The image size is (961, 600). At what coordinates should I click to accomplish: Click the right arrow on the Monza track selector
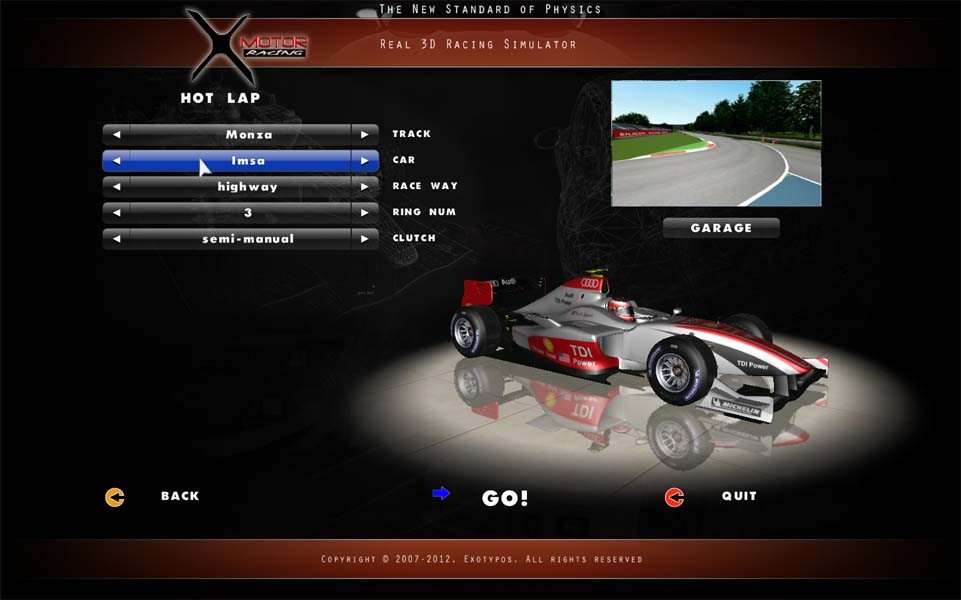[365, 134]
